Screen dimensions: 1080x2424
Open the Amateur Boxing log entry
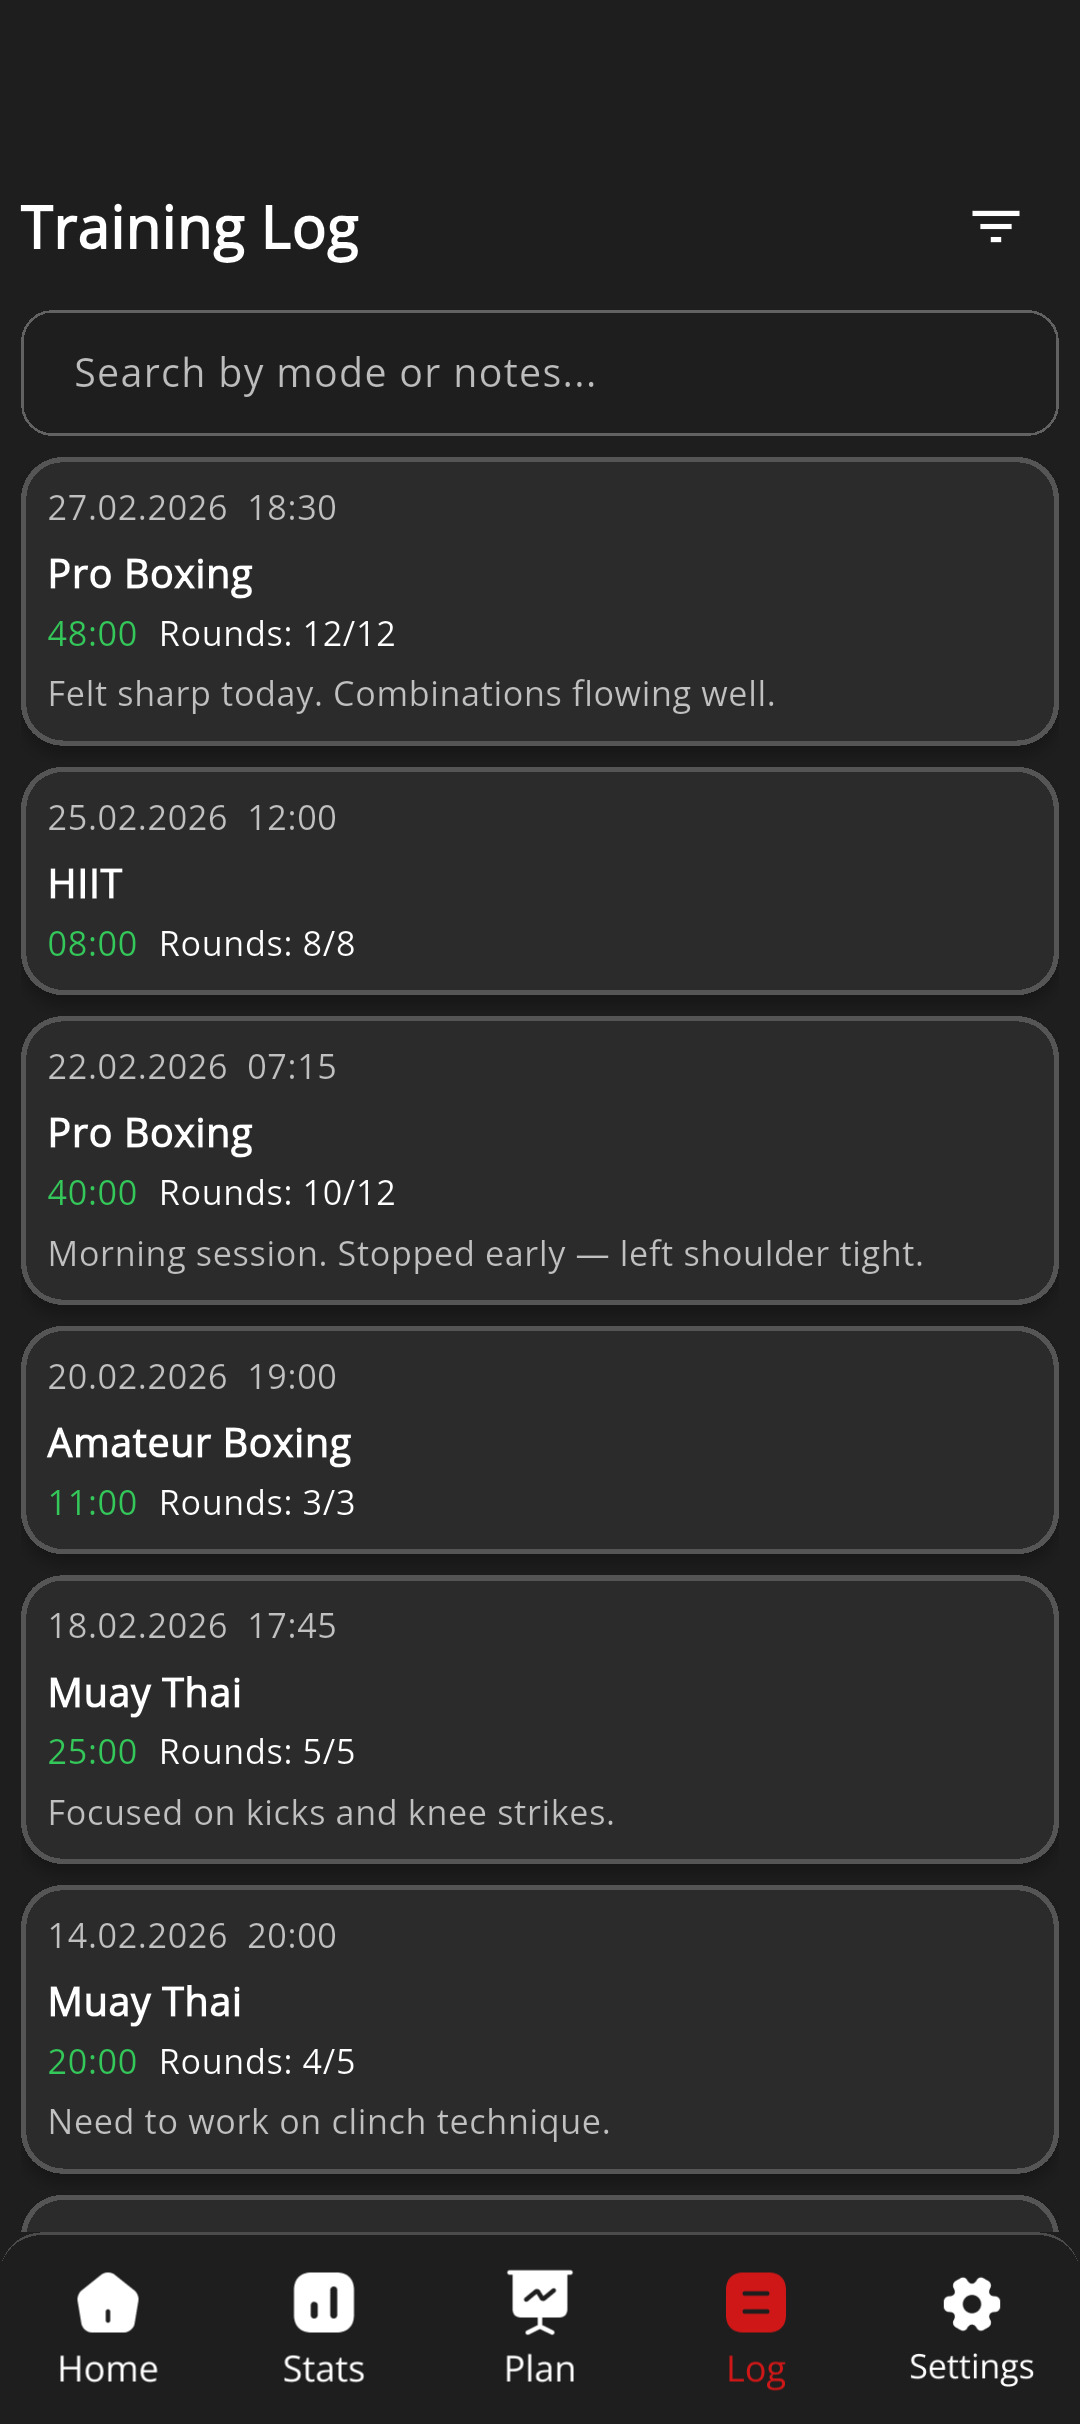point(540,1441)
